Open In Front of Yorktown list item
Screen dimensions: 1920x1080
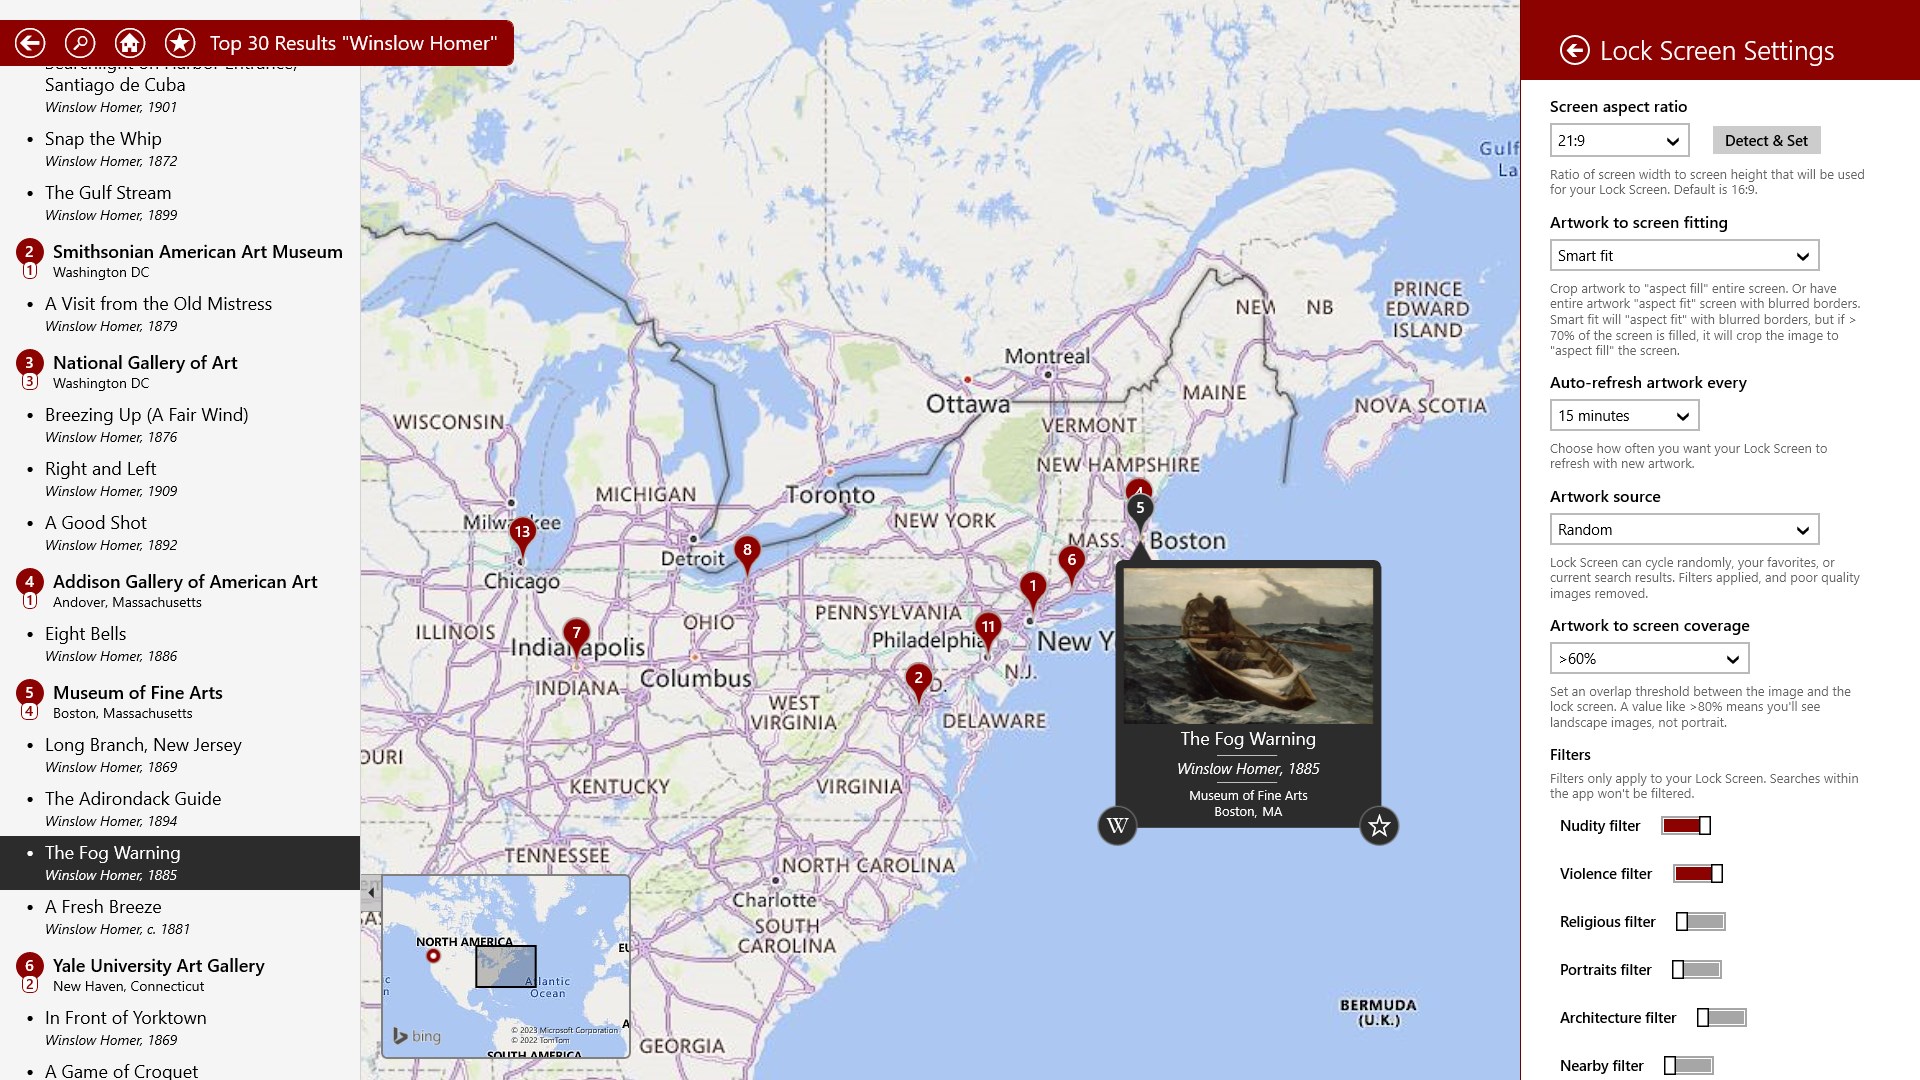point(180,1027)
